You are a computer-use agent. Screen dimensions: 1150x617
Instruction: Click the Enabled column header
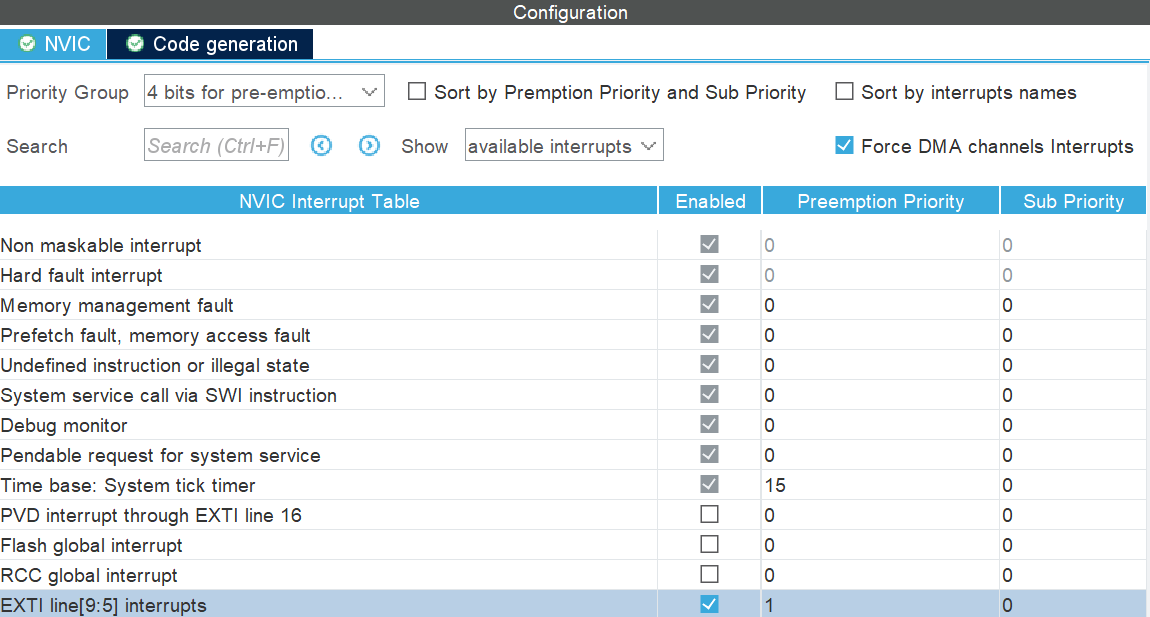click(710, 201)
